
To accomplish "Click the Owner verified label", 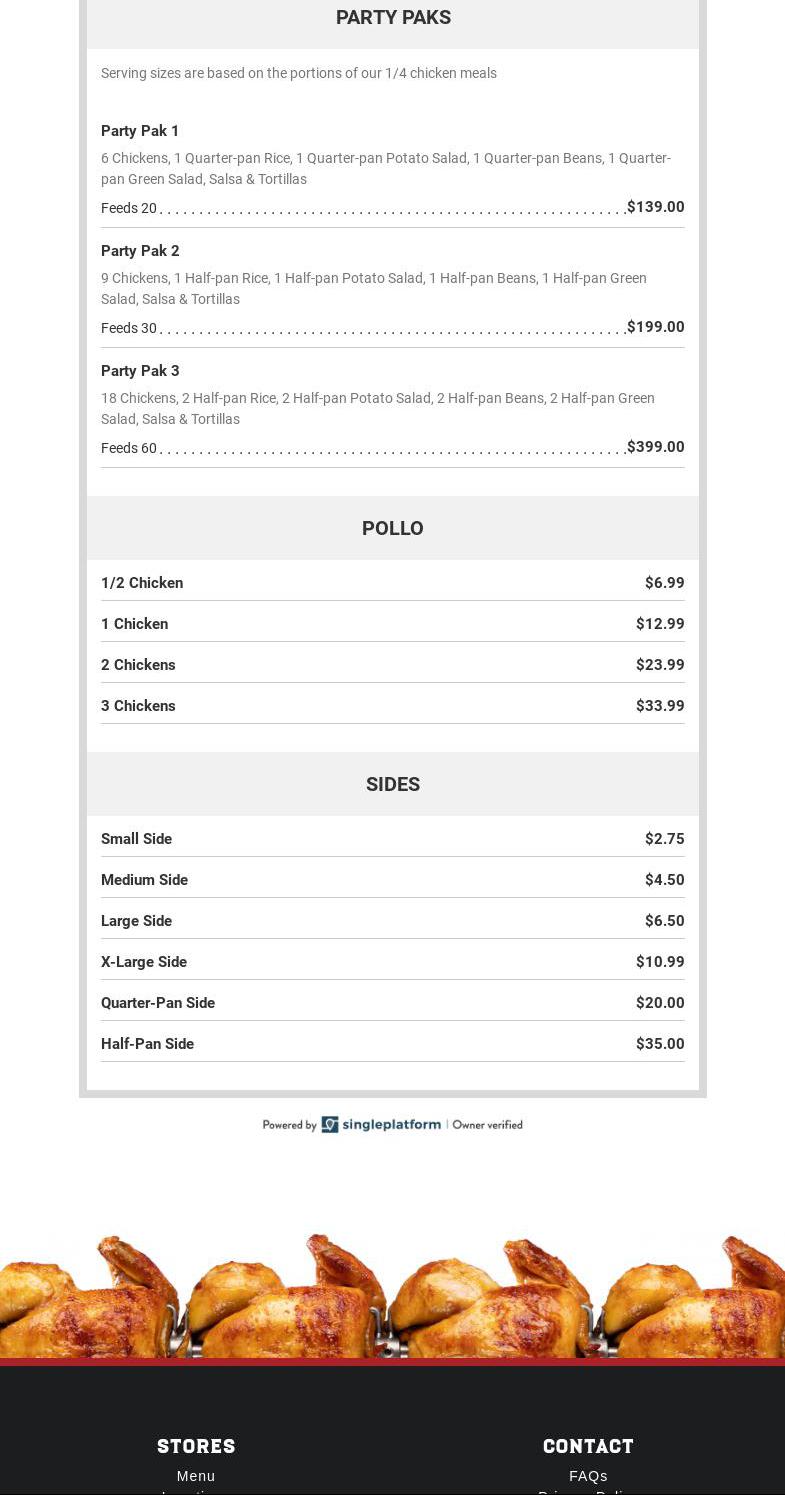I will click(x=487, y=1125).
